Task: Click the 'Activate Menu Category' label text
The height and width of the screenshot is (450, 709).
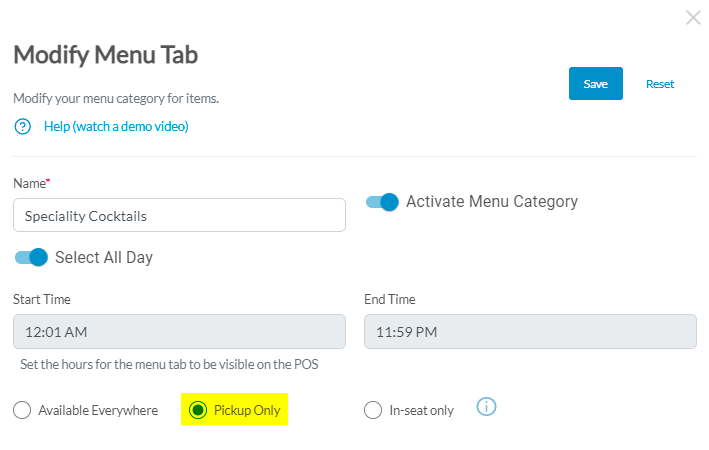Action: coord(491,202)
